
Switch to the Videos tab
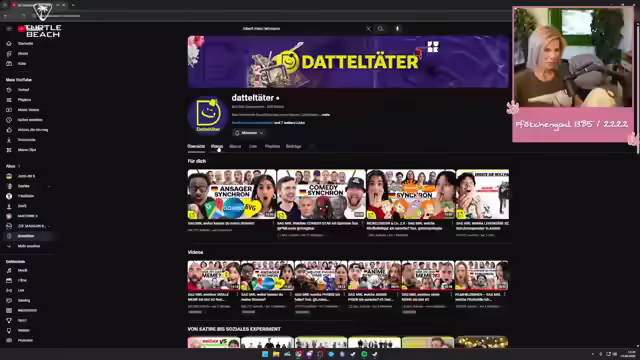point(217,146)
